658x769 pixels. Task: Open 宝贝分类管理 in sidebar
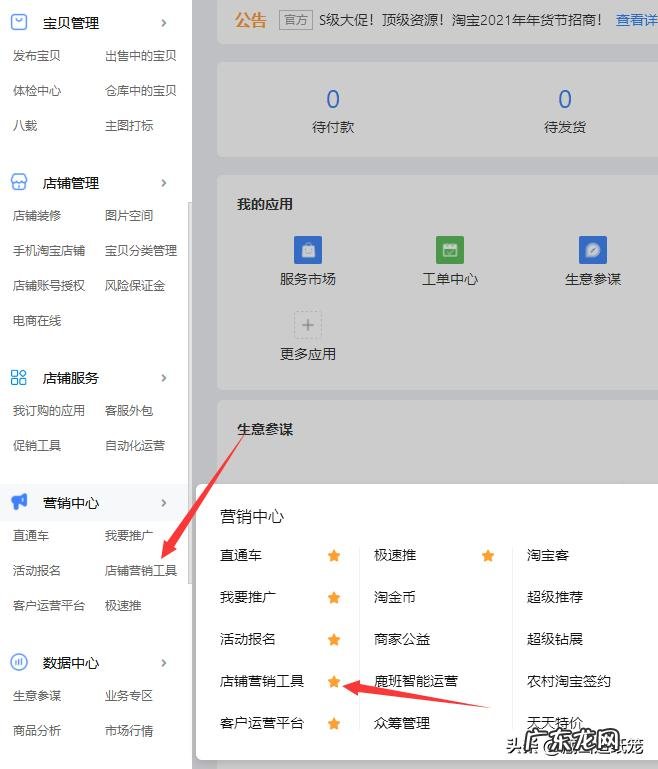141,251
